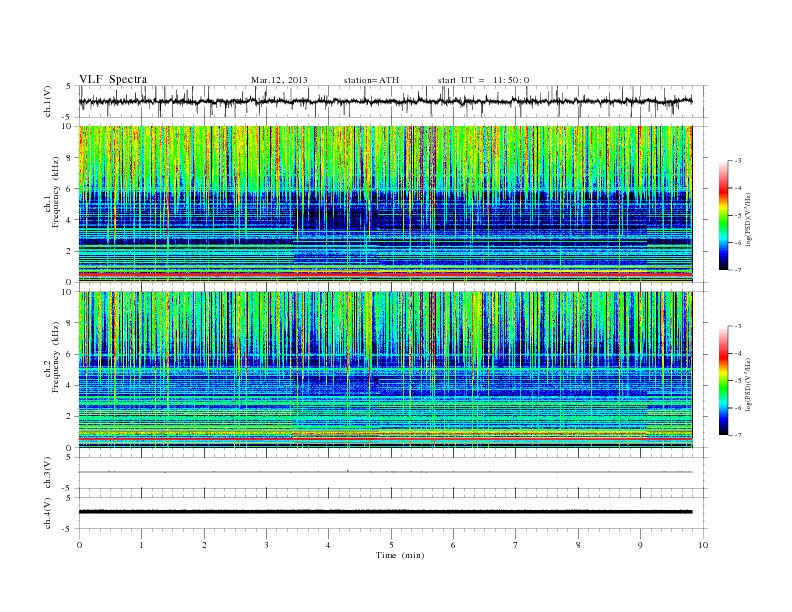Click the ch.1 spectrogram plot

point(386,204)
